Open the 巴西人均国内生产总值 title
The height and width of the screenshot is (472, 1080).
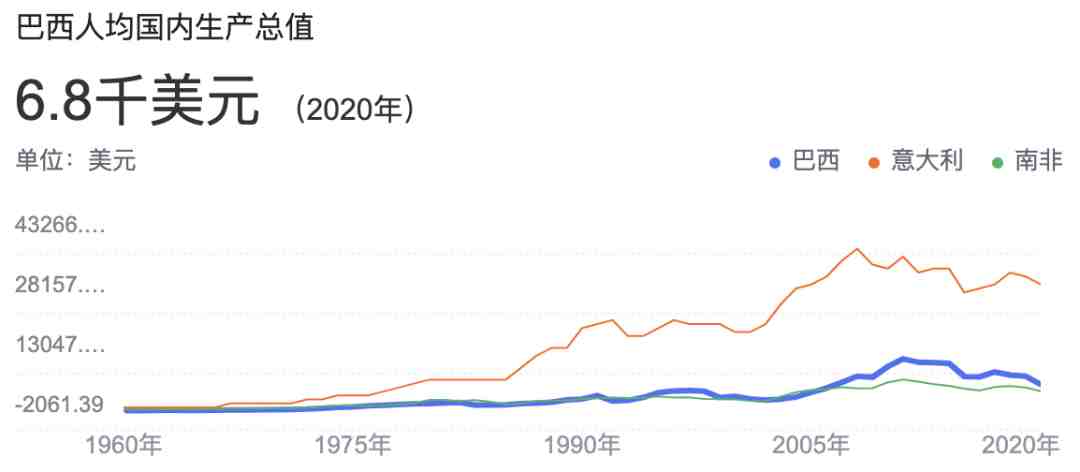coord(165,27)
